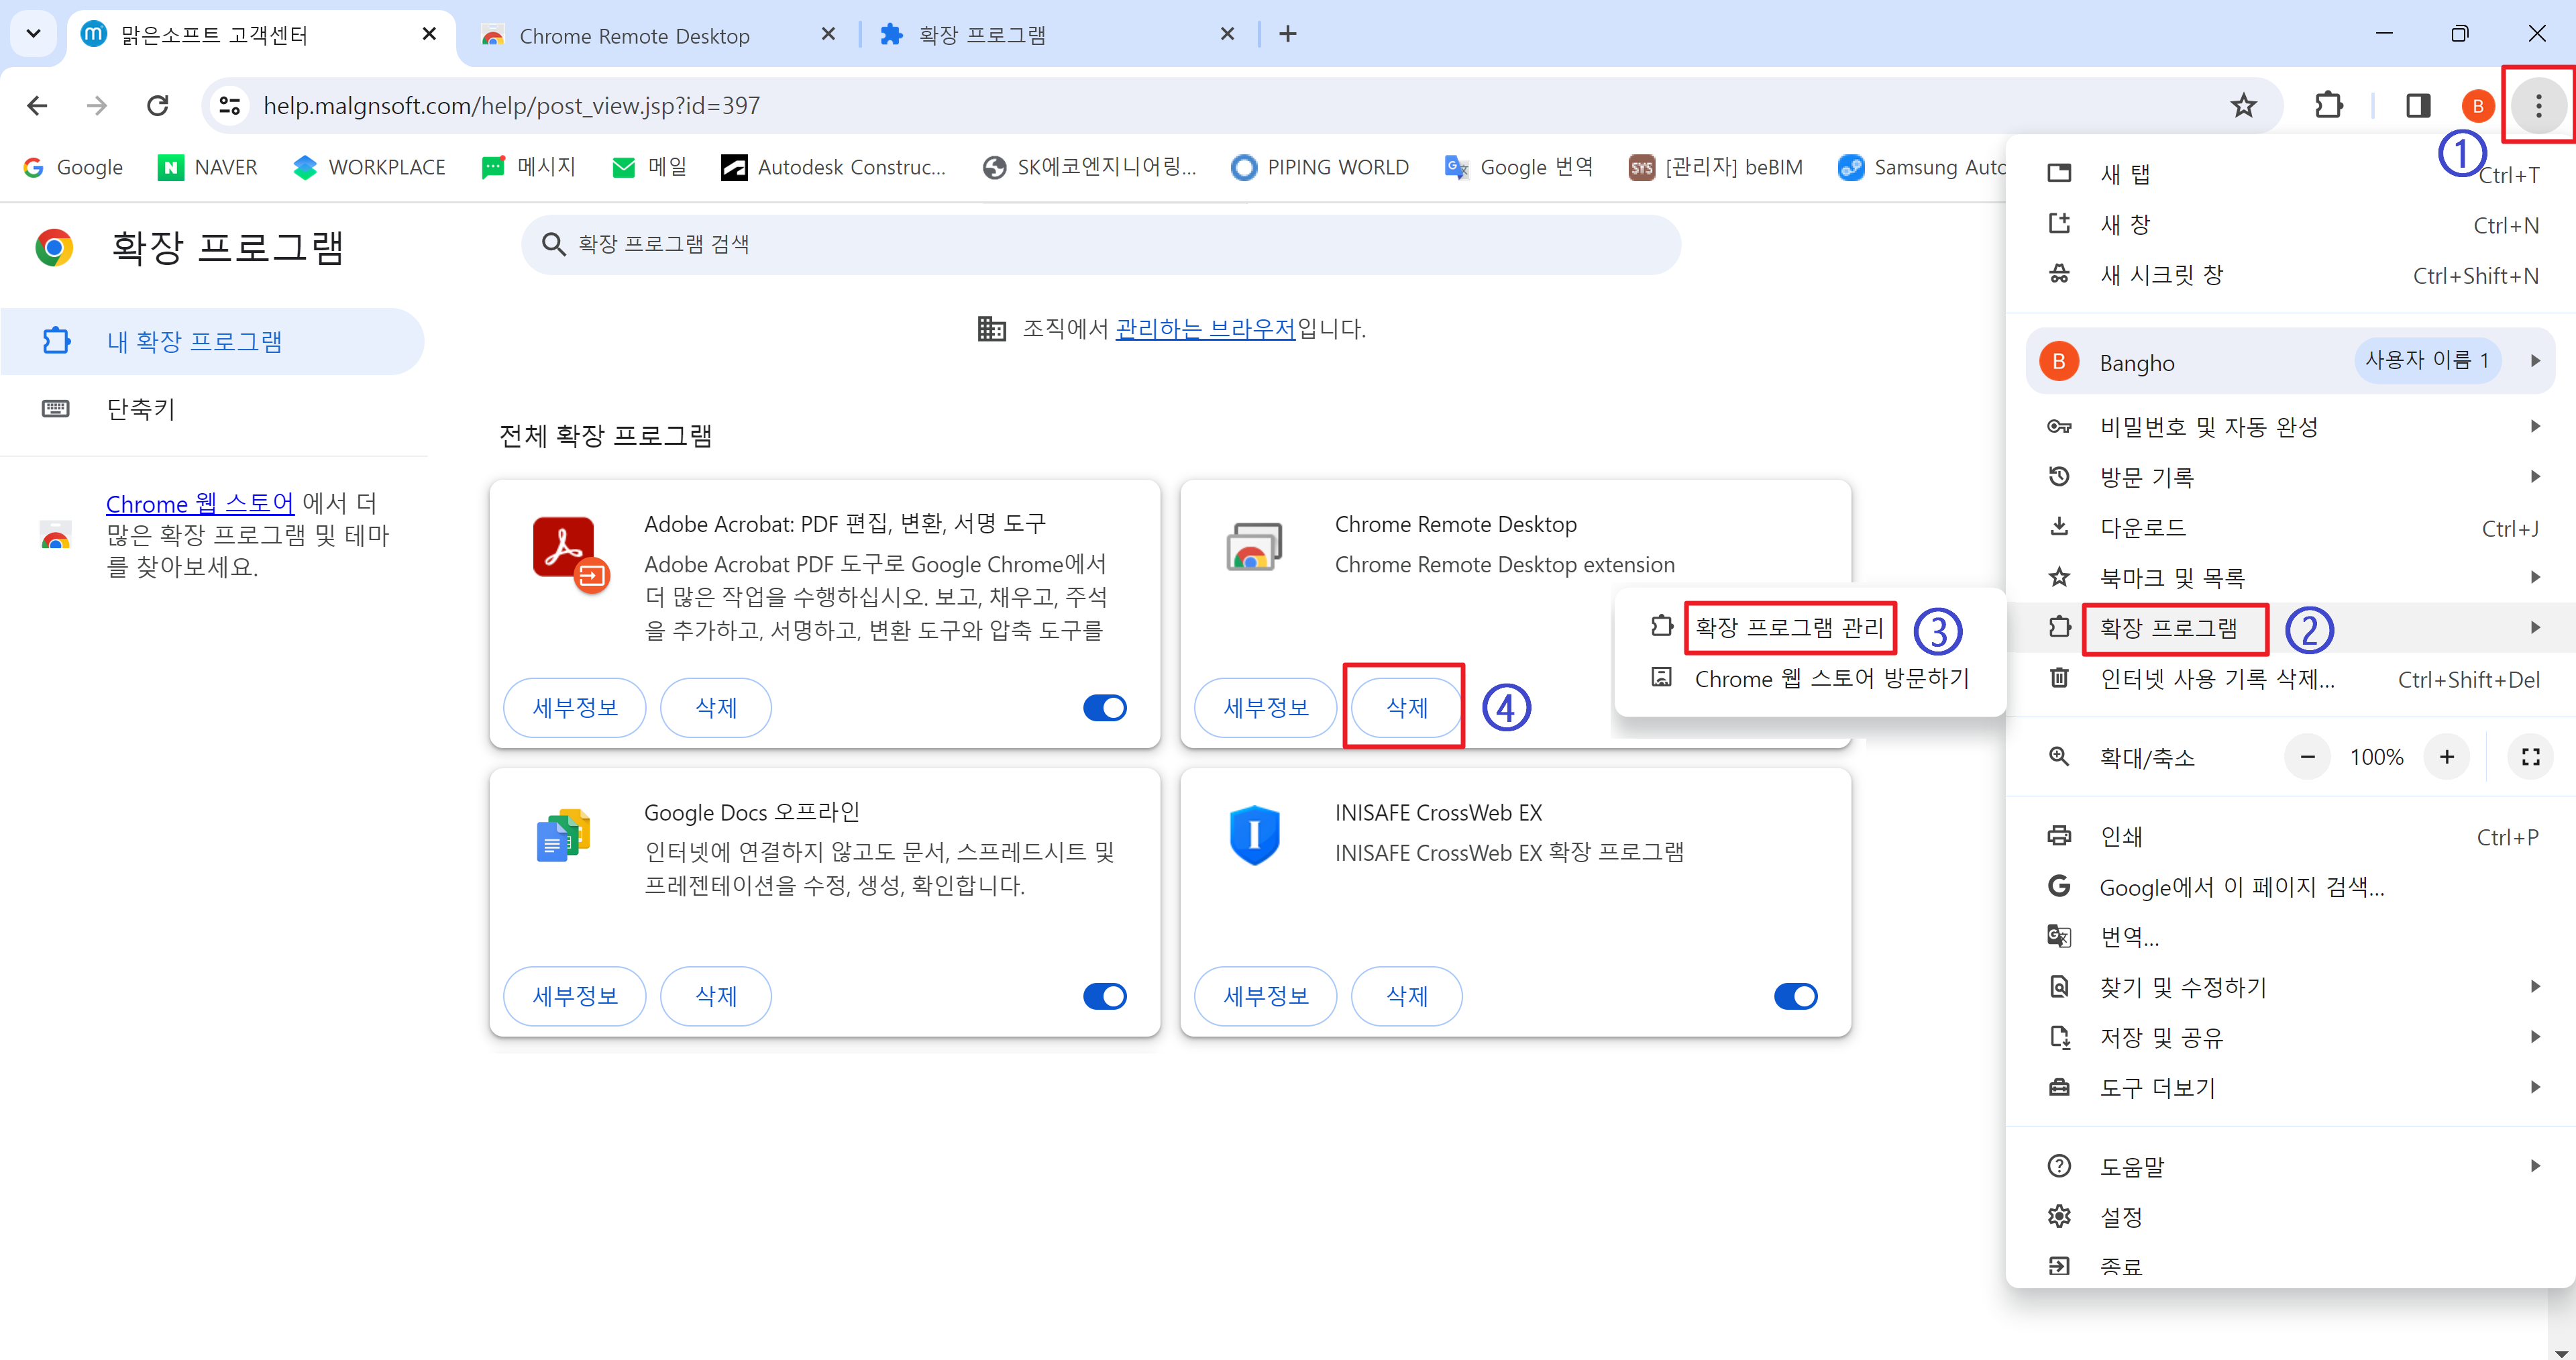Screen dimensions: 2576x1360
Task: Close the 확장 프로그램 tab
Action: 1227,34
